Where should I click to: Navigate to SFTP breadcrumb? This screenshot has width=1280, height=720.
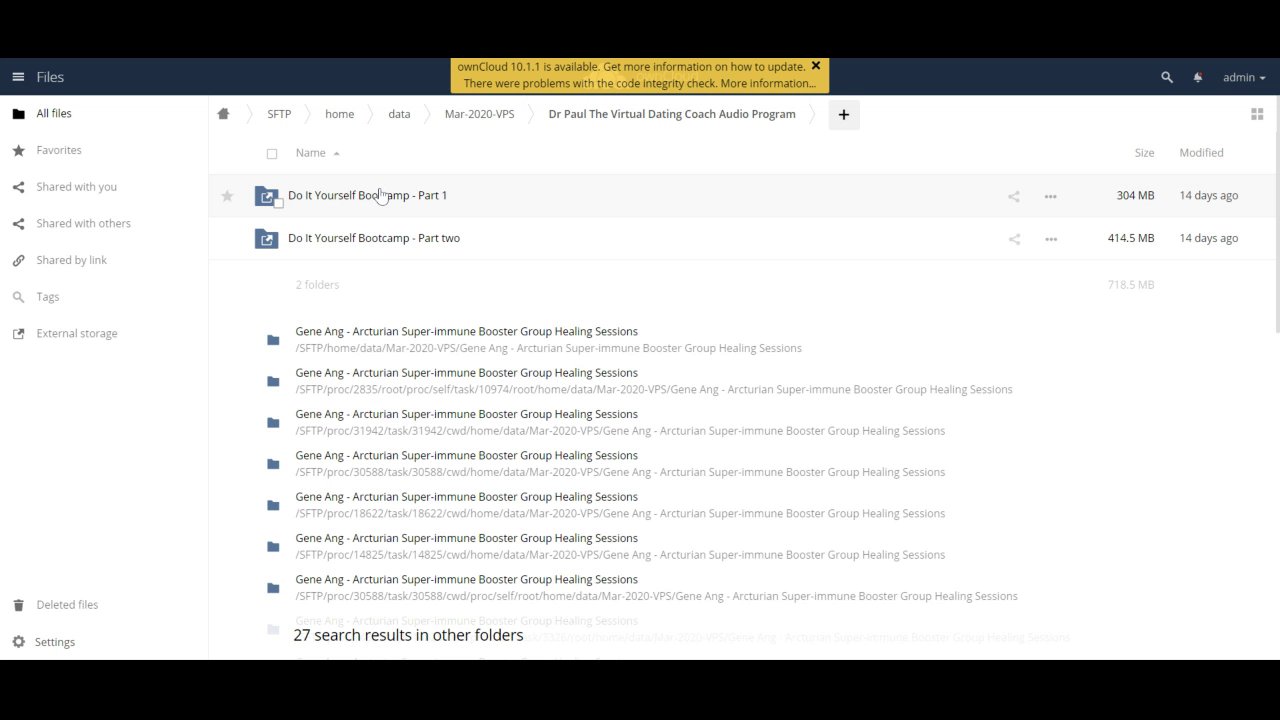279,114
